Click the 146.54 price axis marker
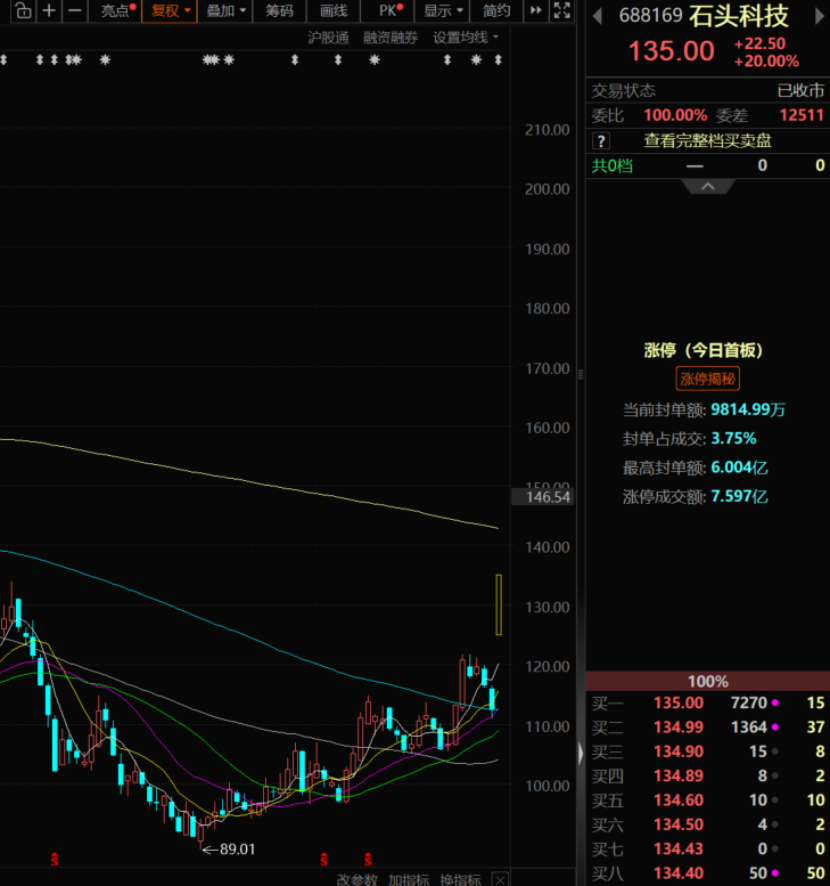Viewport: 830px width, 886px height. [x=543, y=497]
